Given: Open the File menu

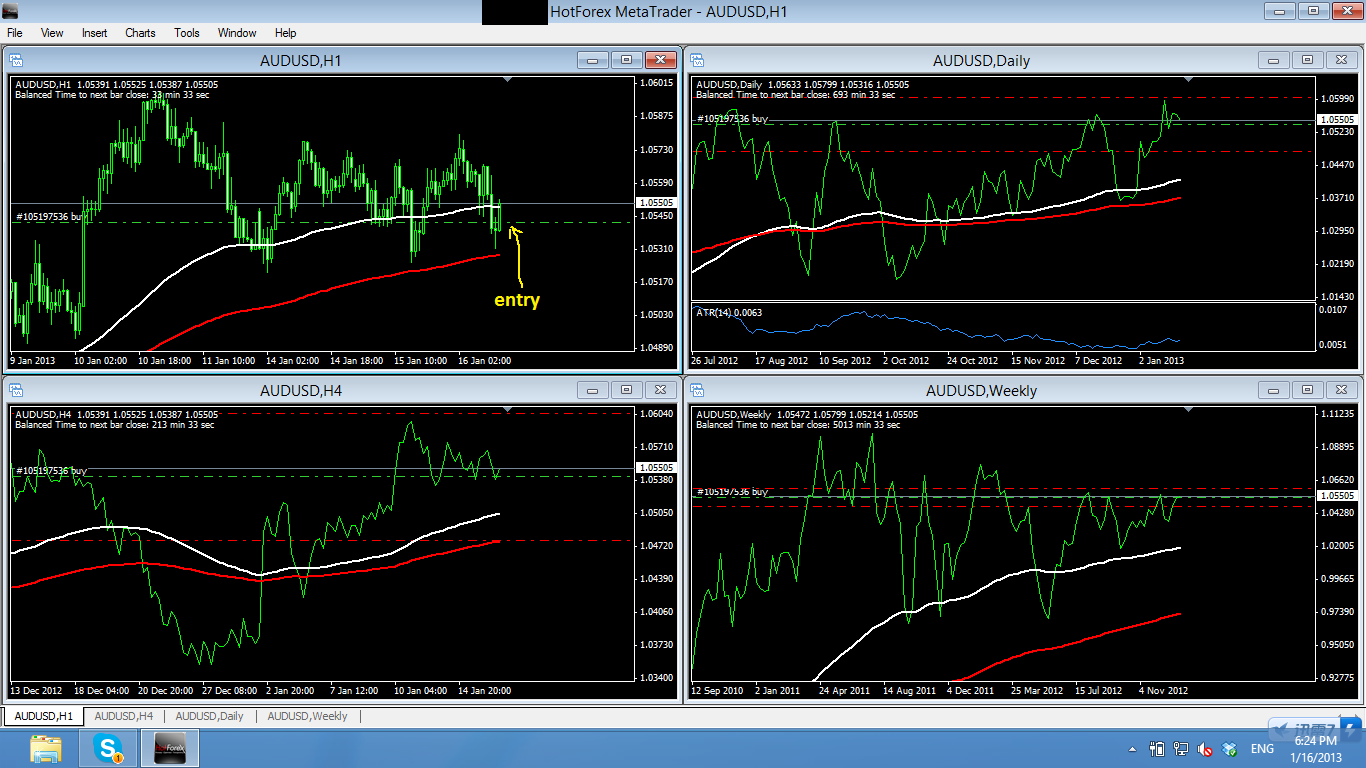Looking at the screenshot, I should (x=15, y=33).
